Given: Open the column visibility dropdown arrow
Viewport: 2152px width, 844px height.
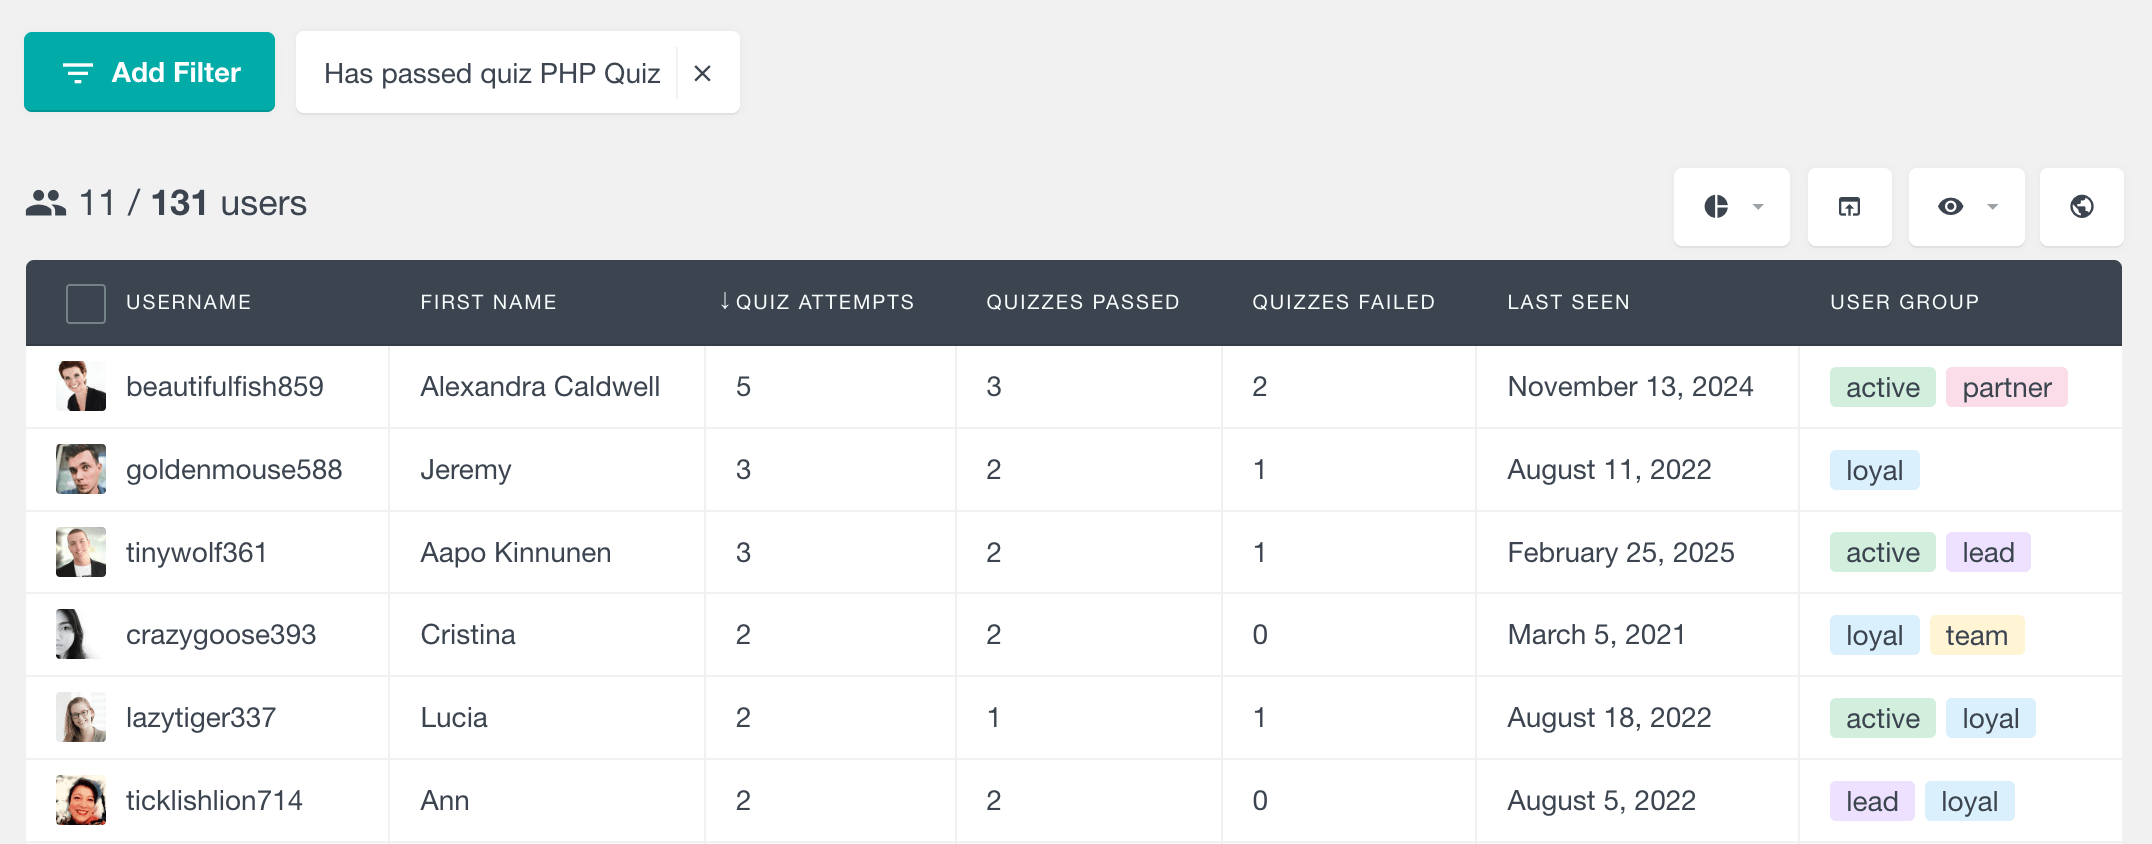Looking at the screenshot, I should click(1993, 207).
